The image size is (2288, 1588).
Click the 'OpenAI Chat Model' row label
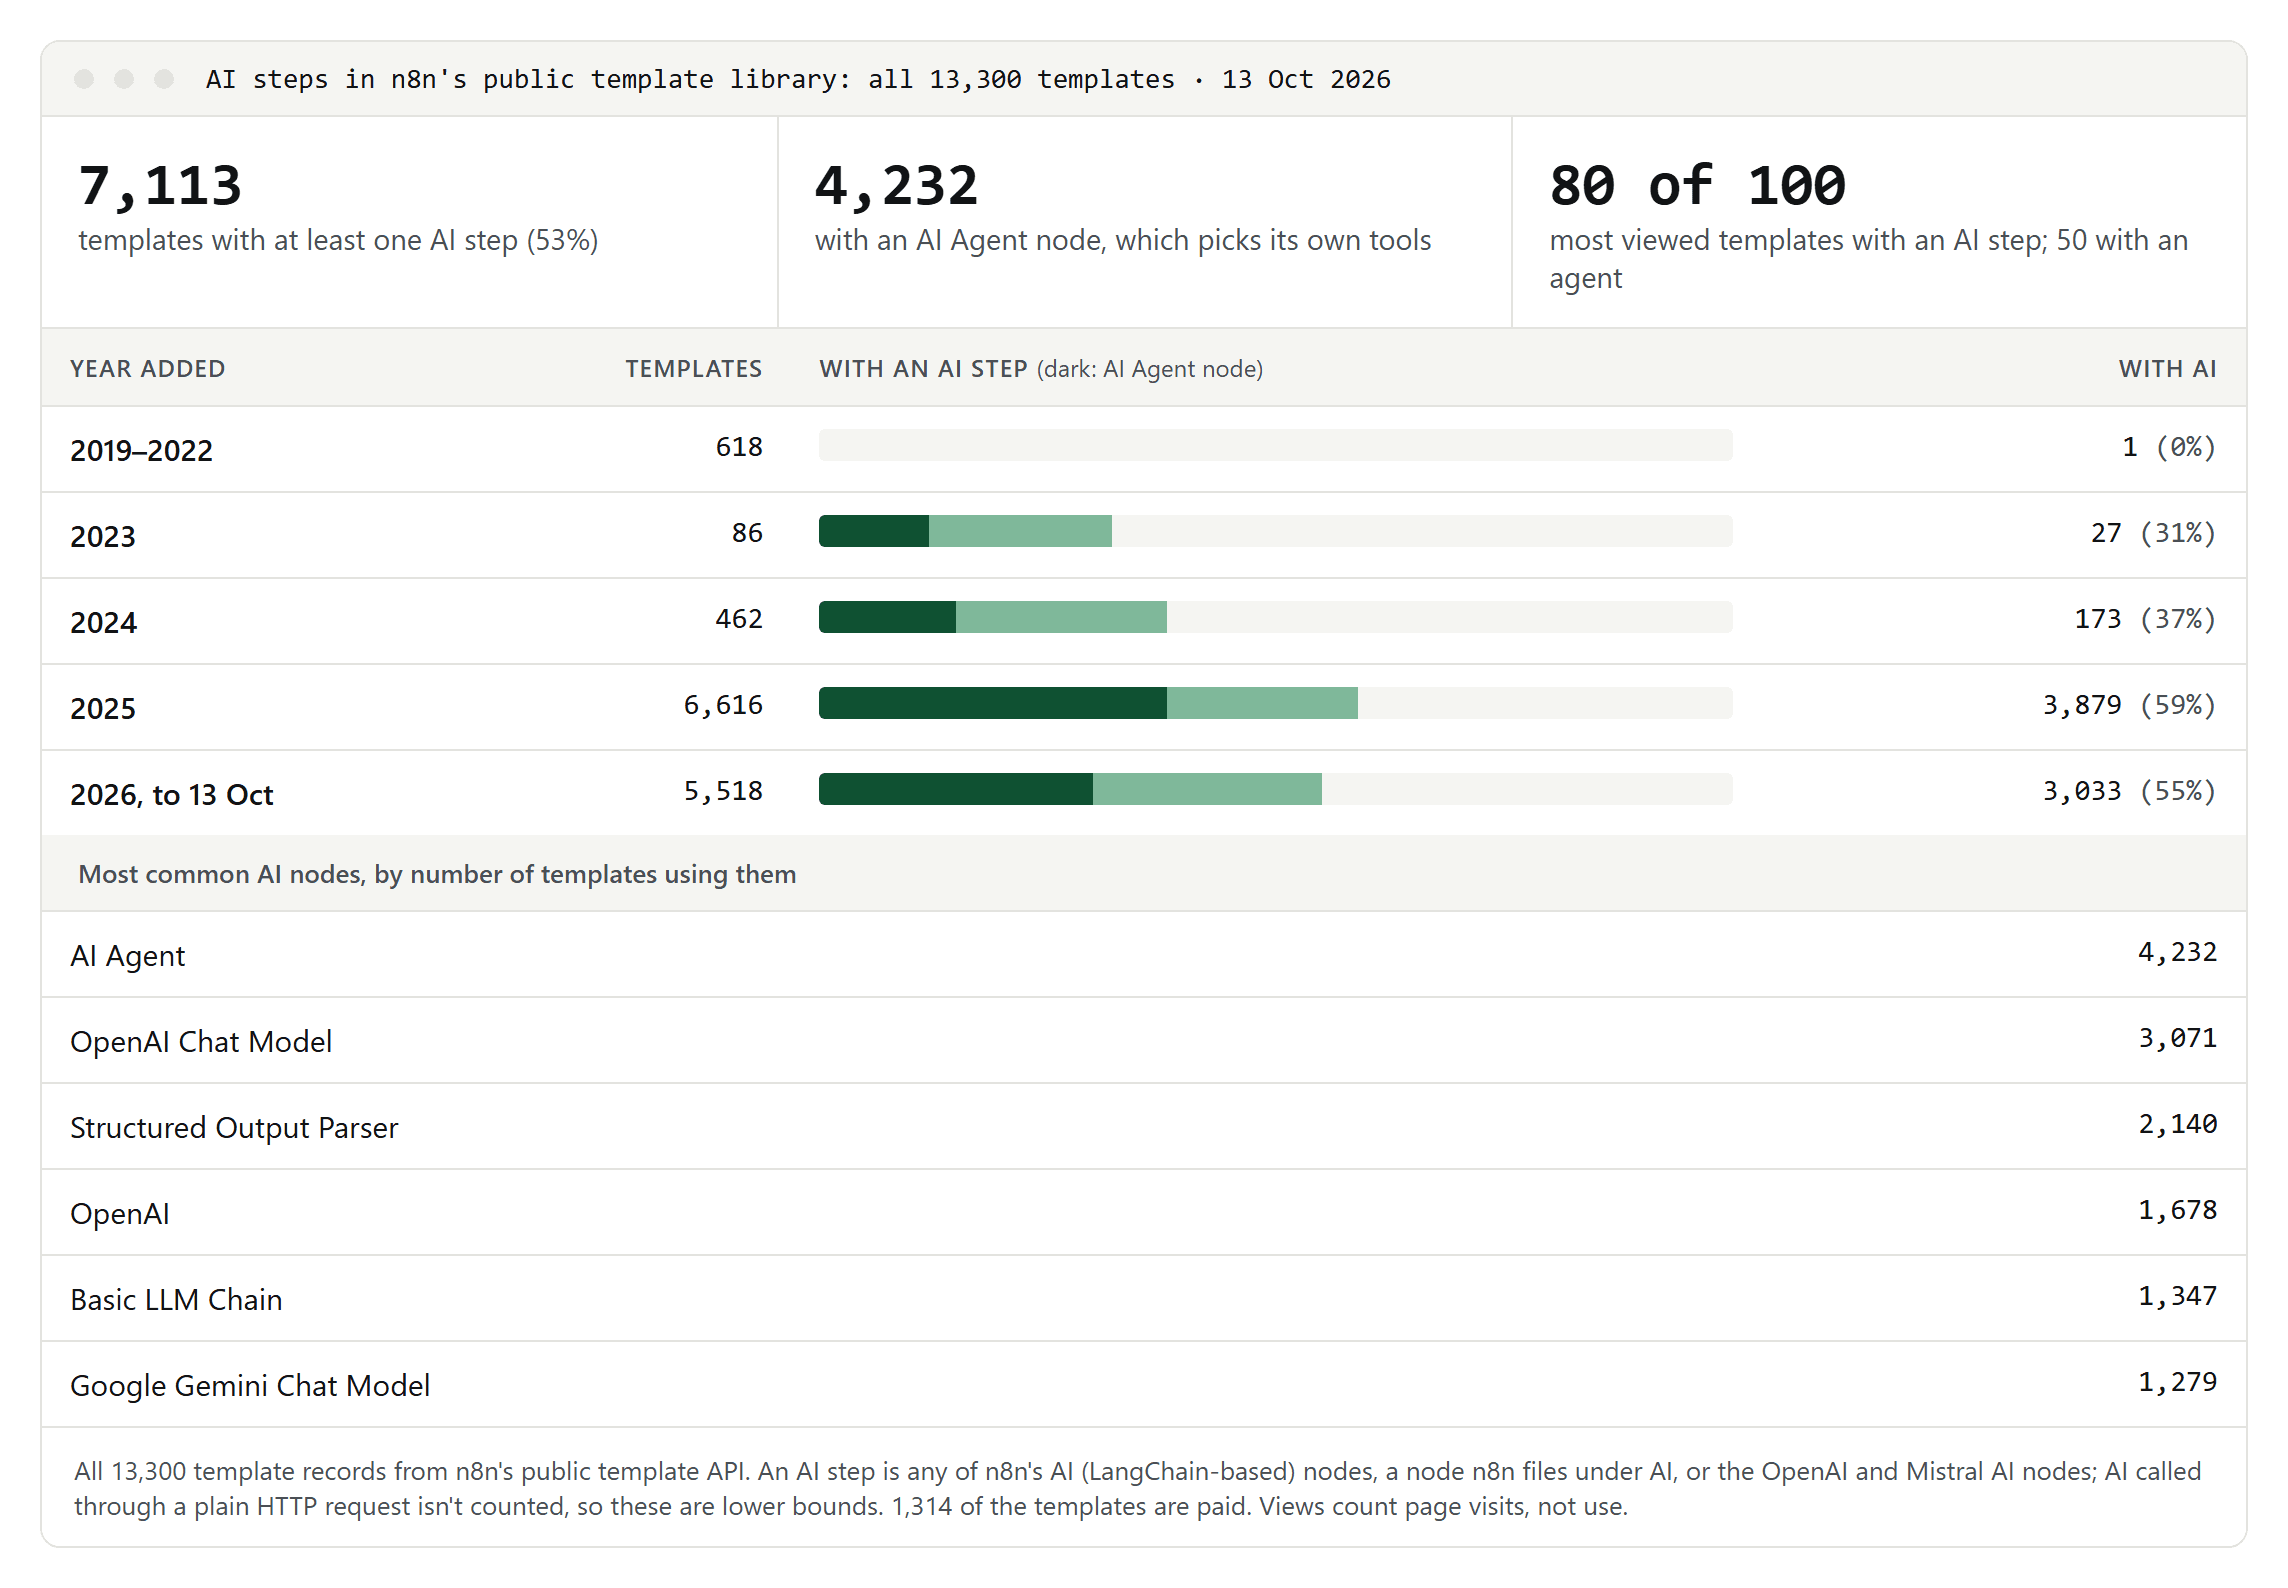click(x=201, y=1042)
